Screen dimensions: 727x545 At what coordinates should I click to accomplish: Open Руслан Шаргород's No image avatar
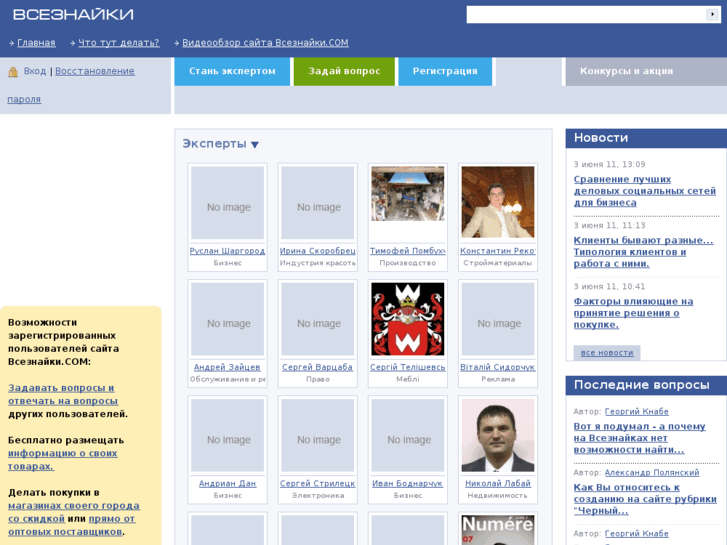click(x=228, y=203)
